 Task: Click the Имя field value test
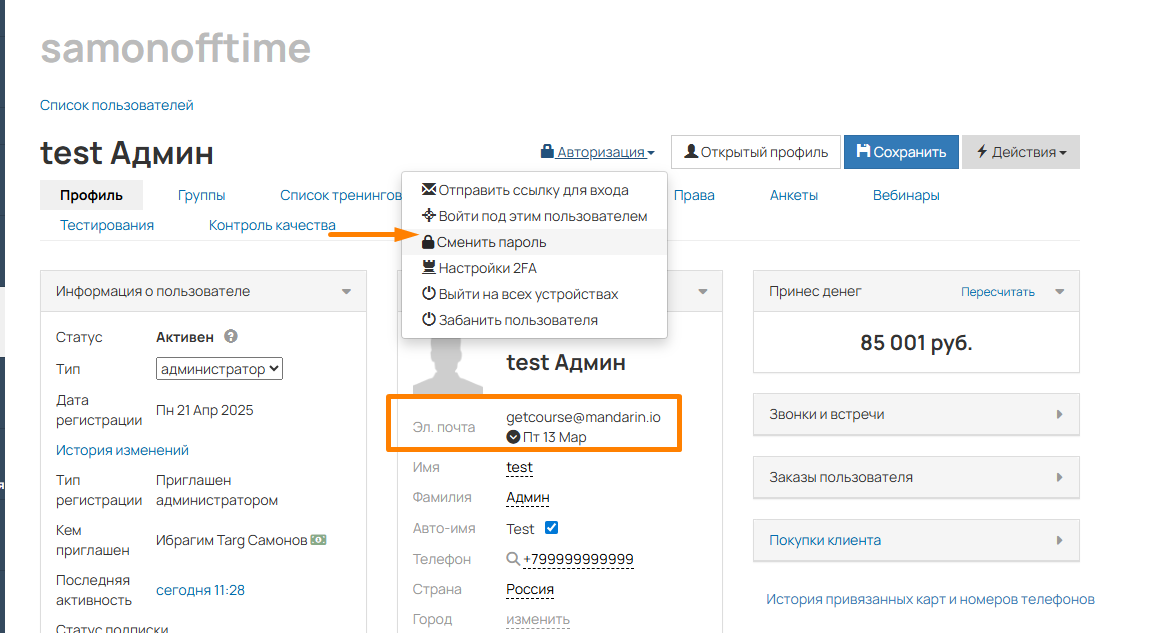519,467
